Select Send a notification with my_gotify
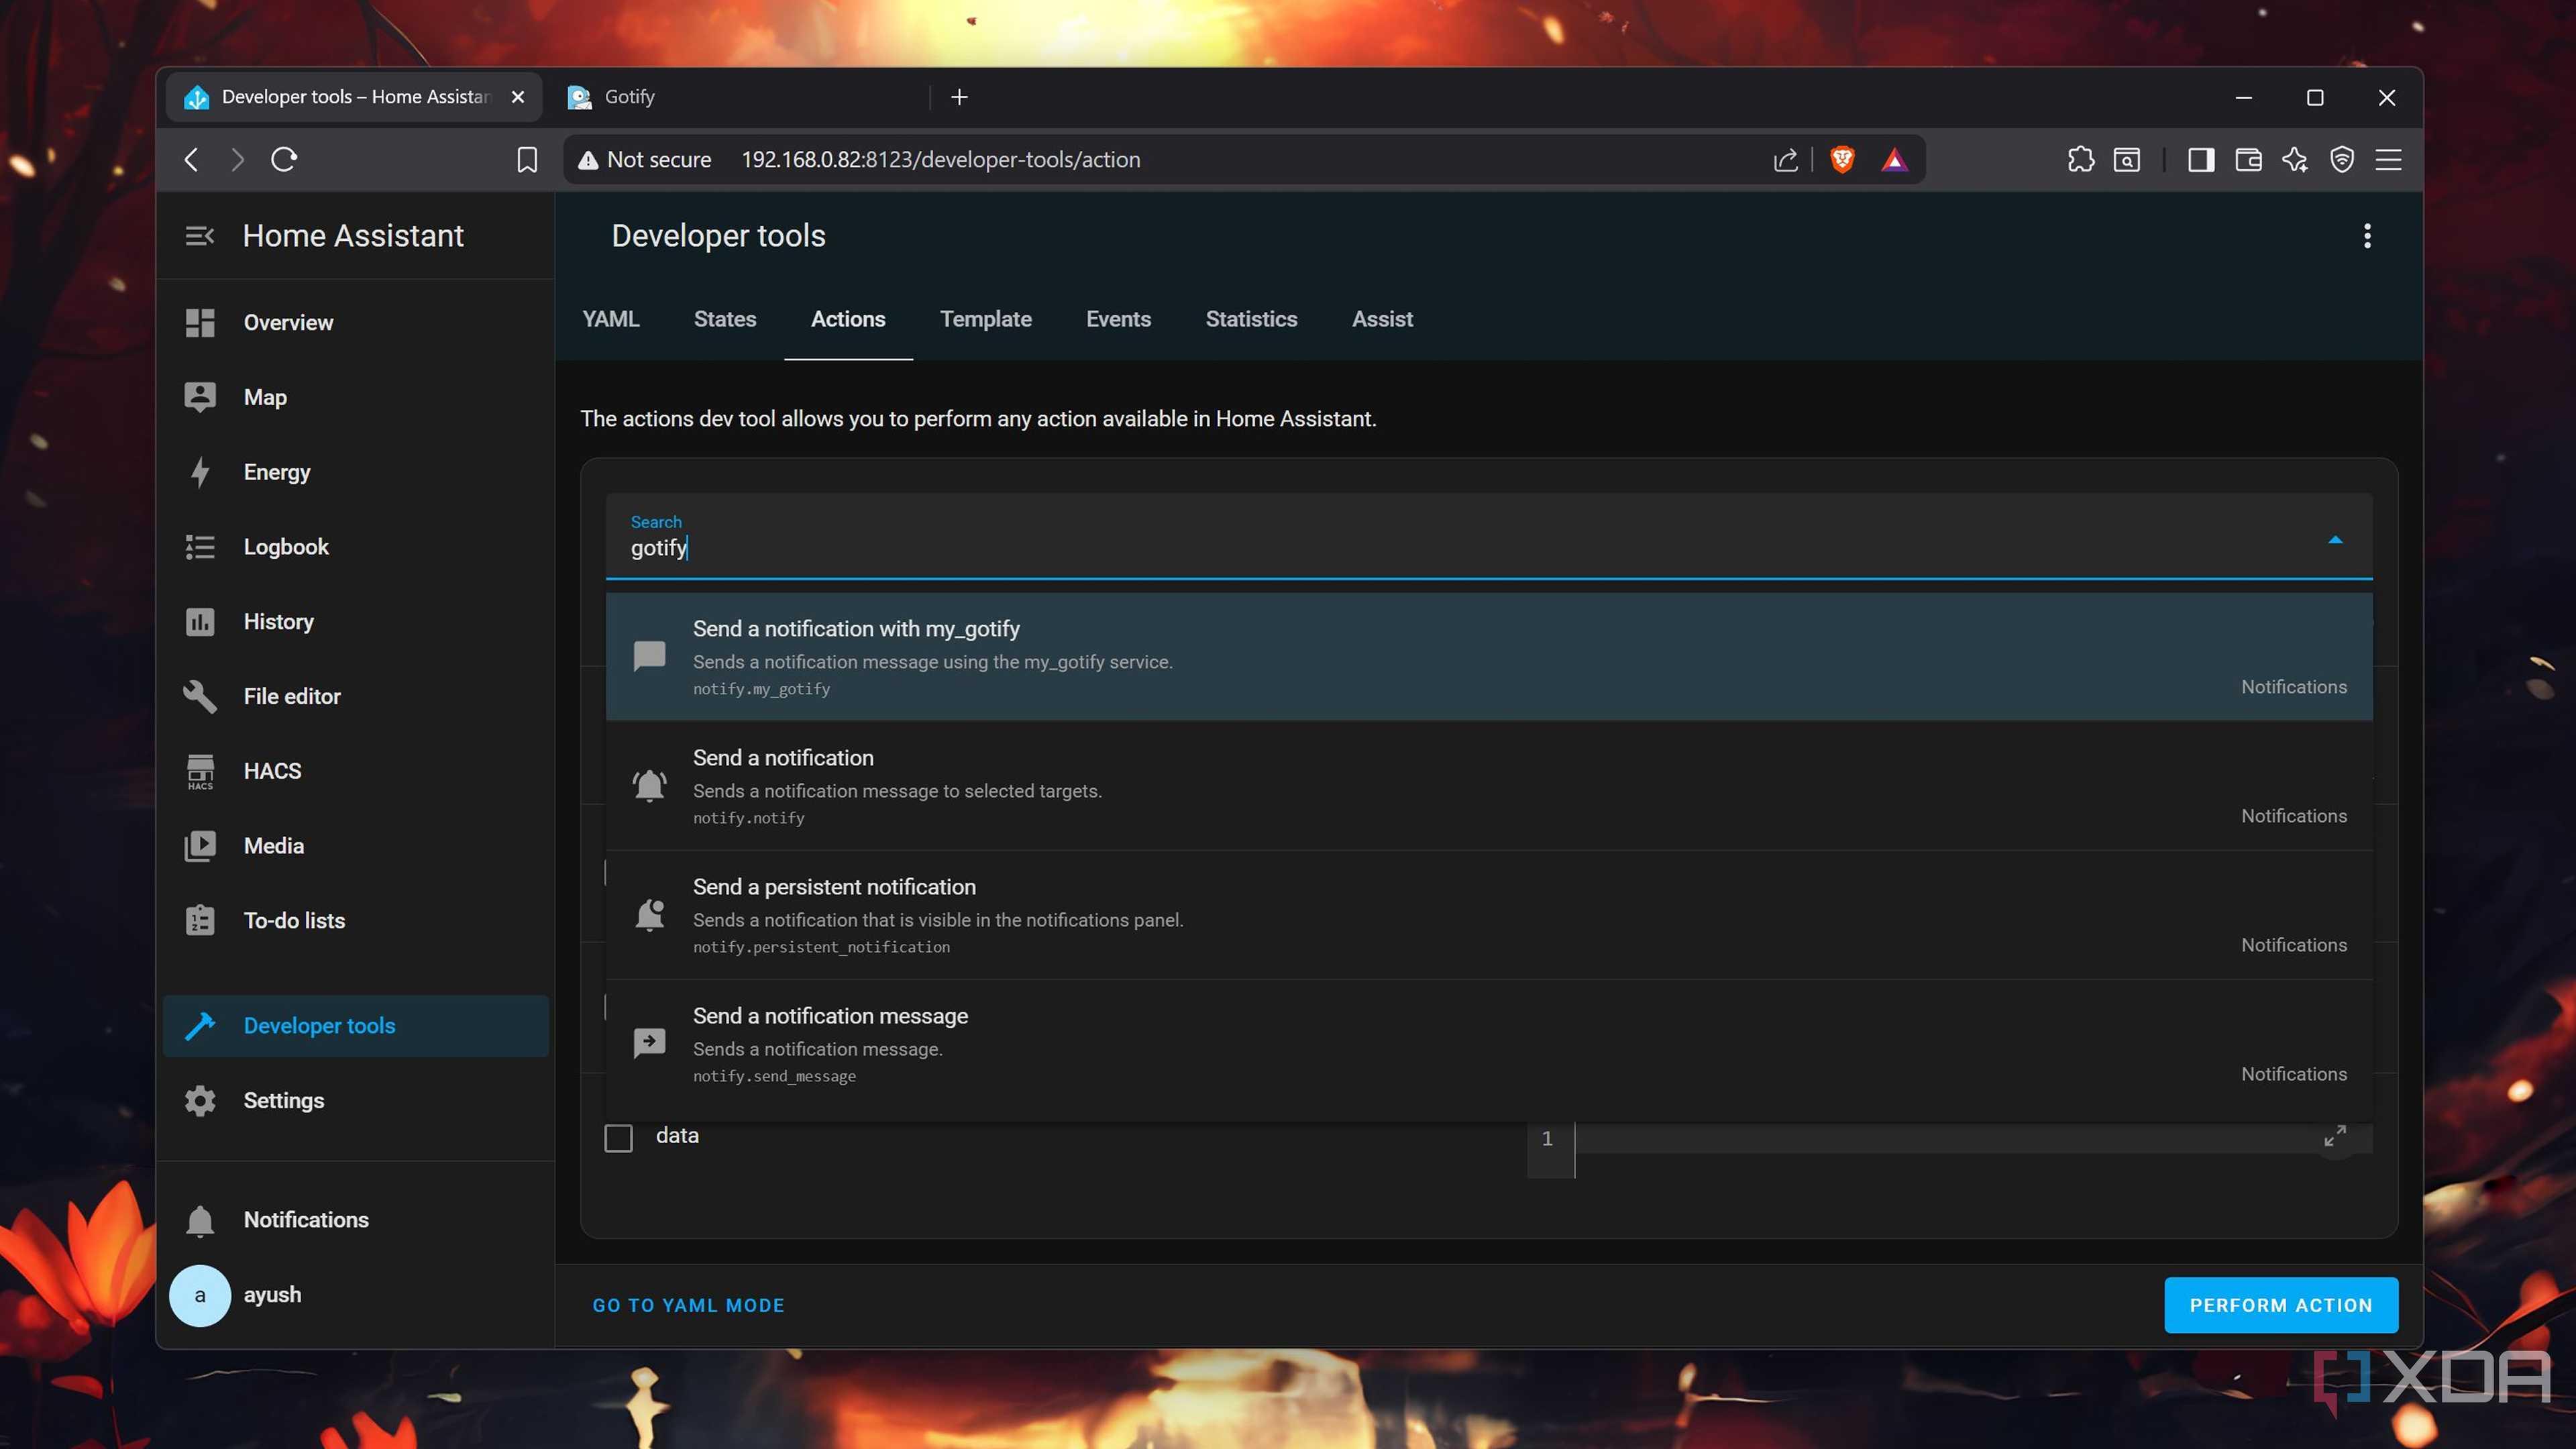The width and height of the screenshot is (2576, 1449). 1489,657
